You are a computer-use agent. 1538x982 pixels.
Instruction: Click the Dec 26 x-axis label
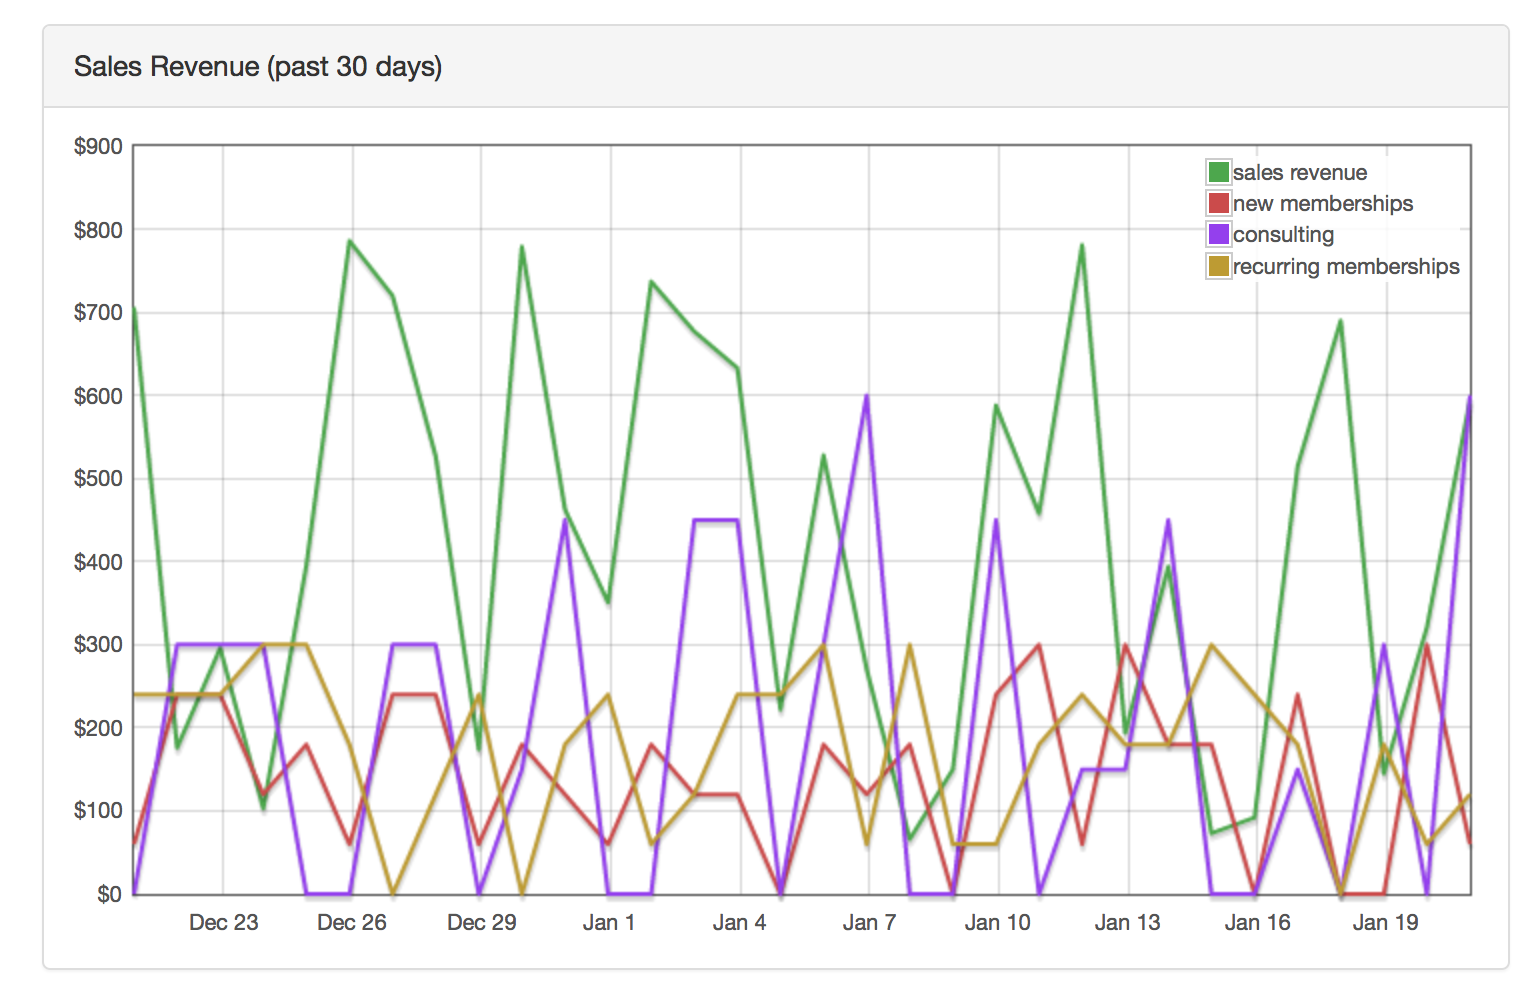coord(352,922)
